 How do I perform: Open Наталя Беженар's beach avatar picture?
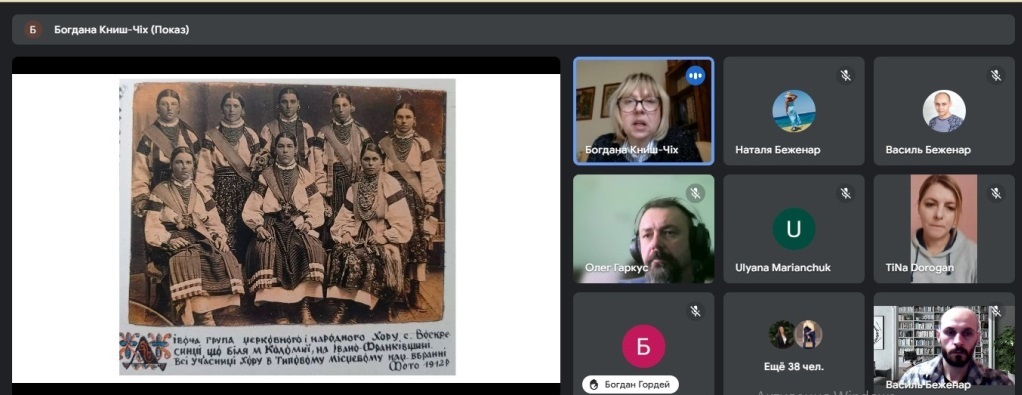click(x=793, y=111)
